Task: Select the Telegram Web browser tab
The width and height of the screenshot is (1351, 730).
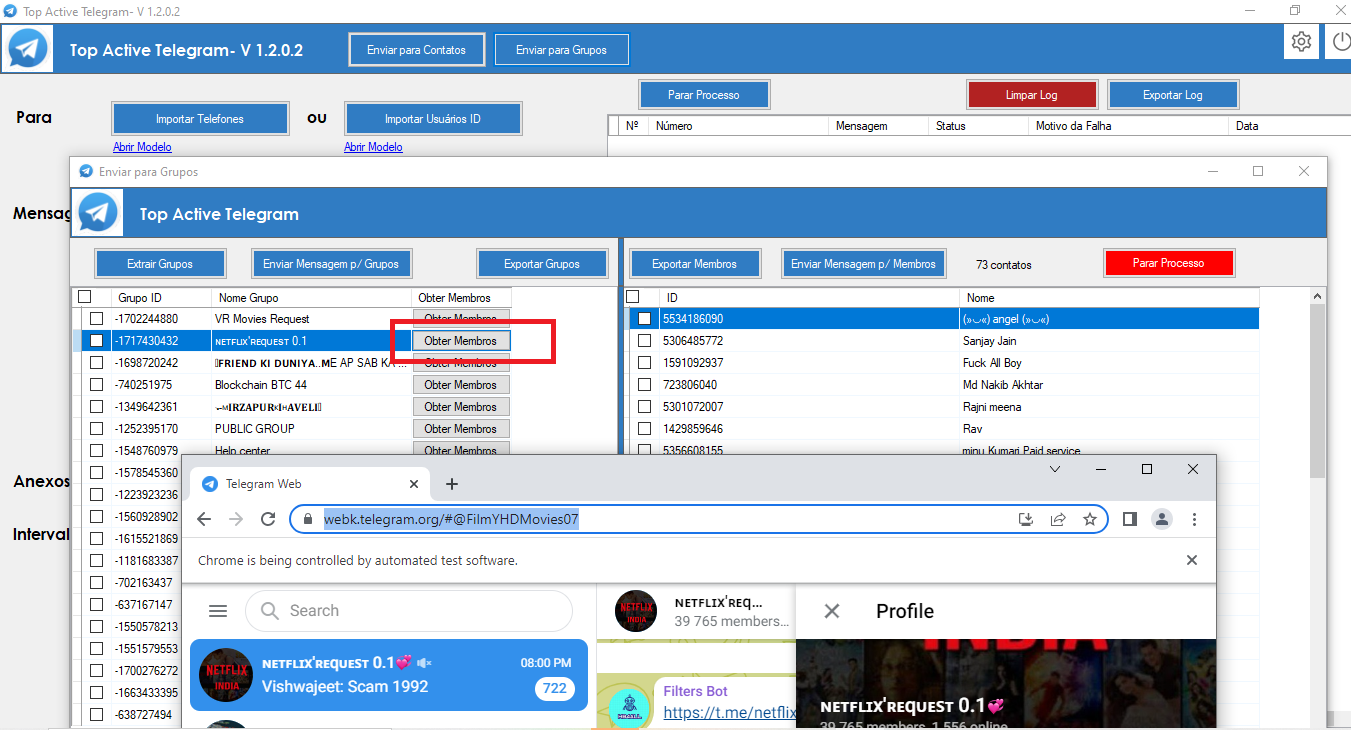Action: click(x=310, y=484)
